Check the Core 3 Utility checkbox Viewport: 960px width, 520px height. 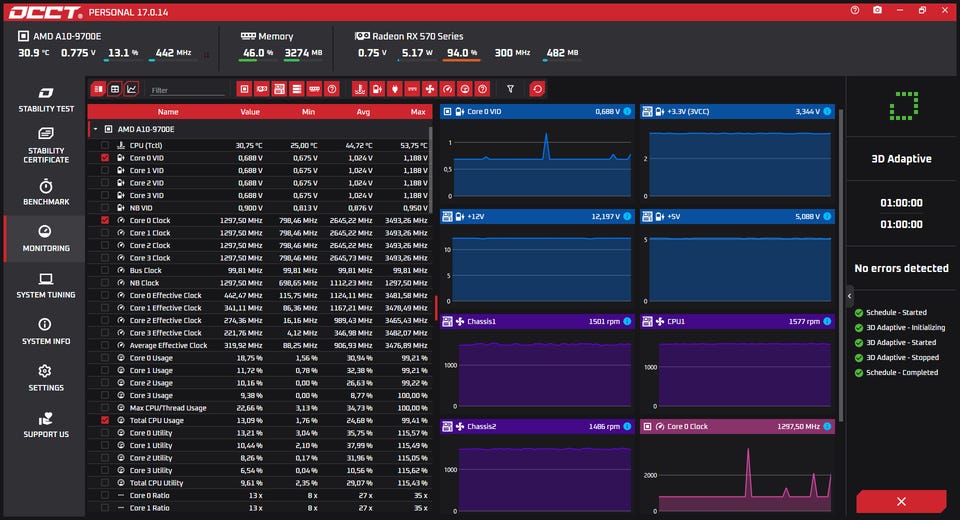coord(105,470)
